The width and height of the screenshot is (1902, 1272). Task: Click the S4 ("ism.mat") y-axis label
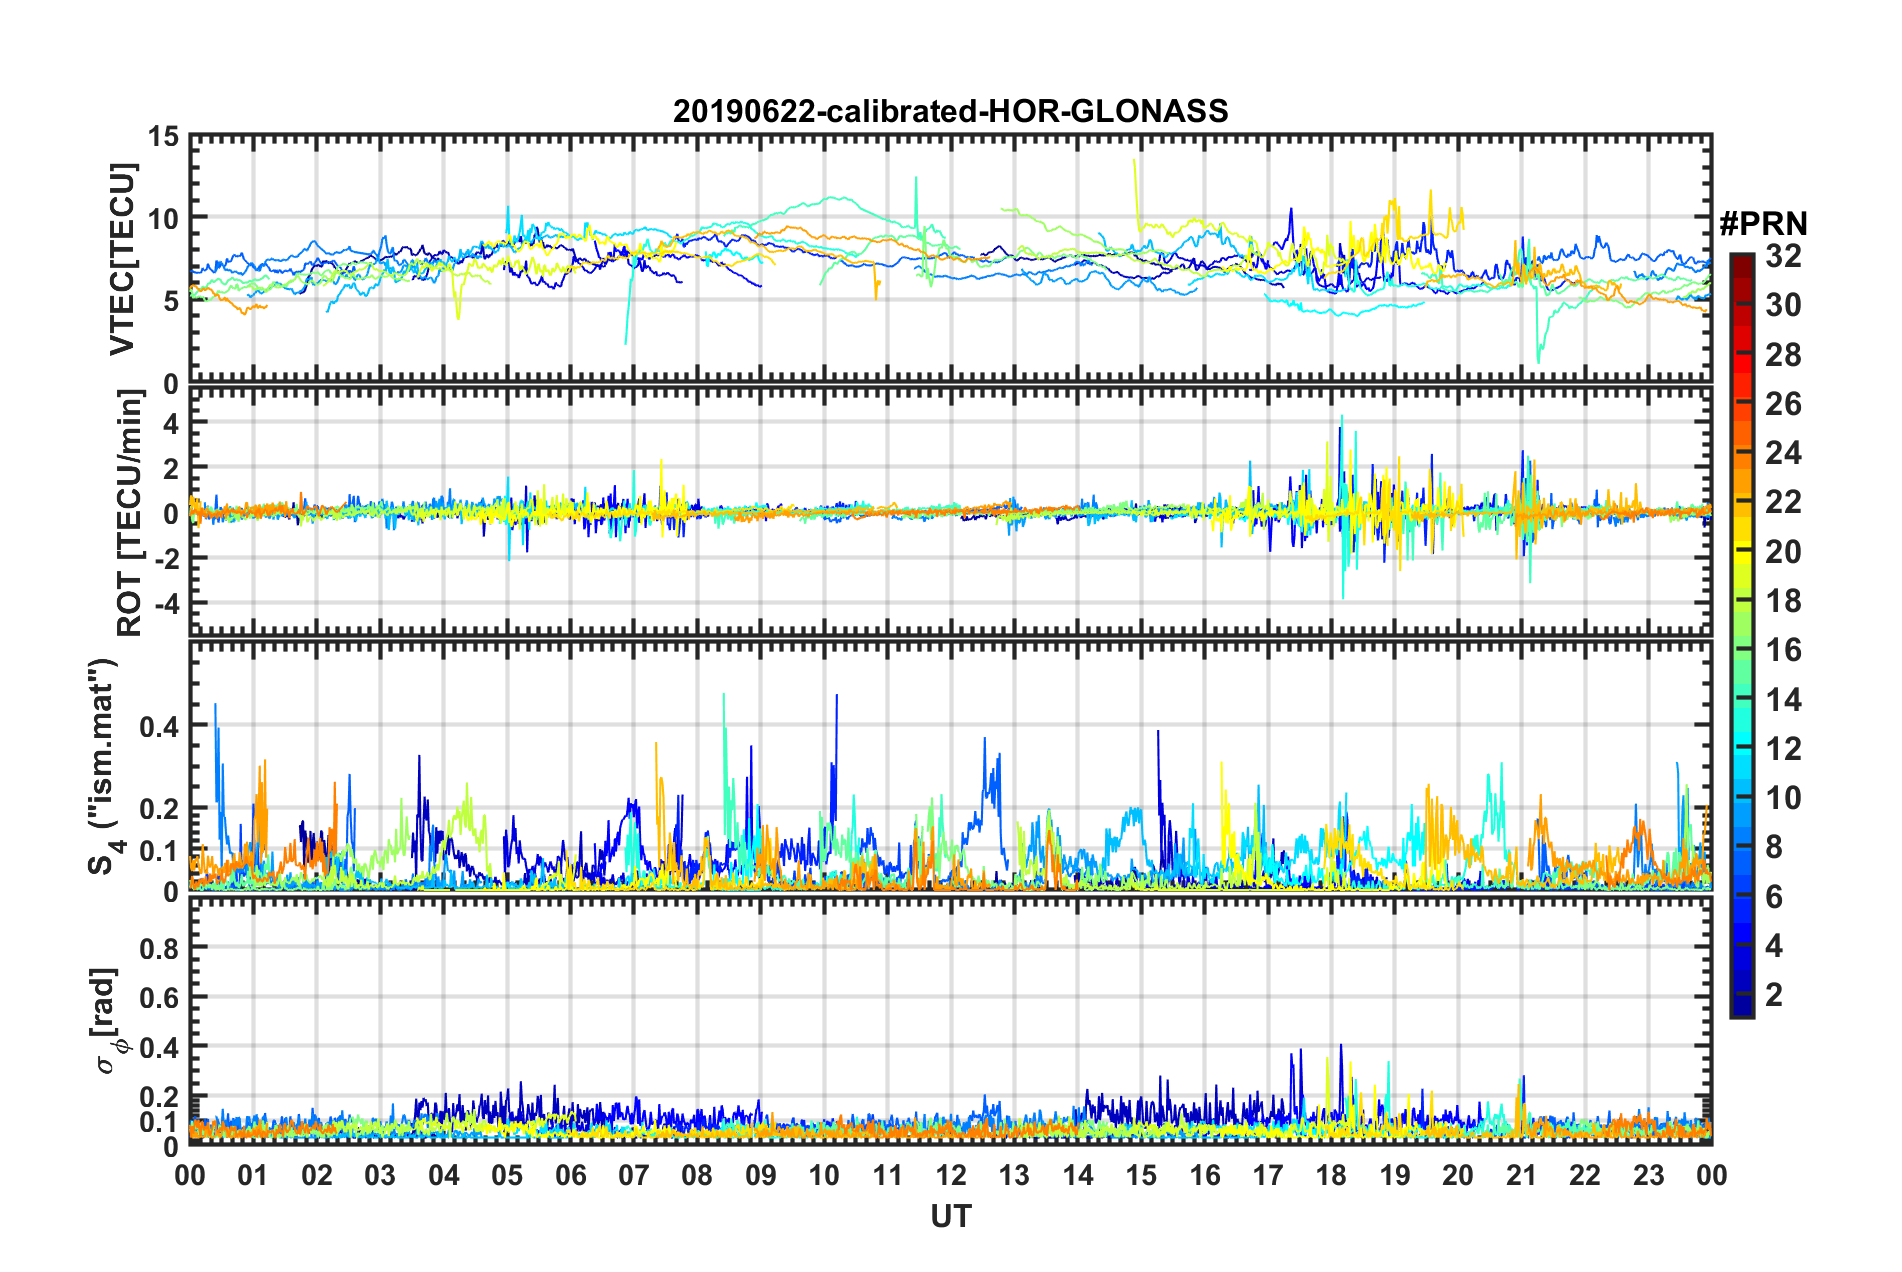click(104, 766)
